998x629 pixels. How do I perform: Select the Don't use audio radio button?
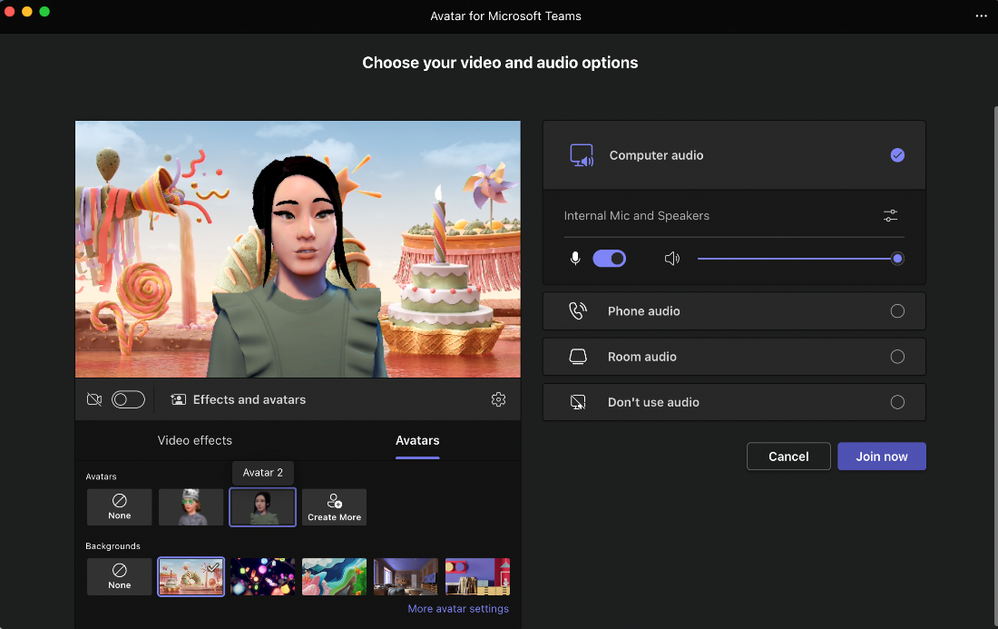pyautogui.click(x=897, y=402)
